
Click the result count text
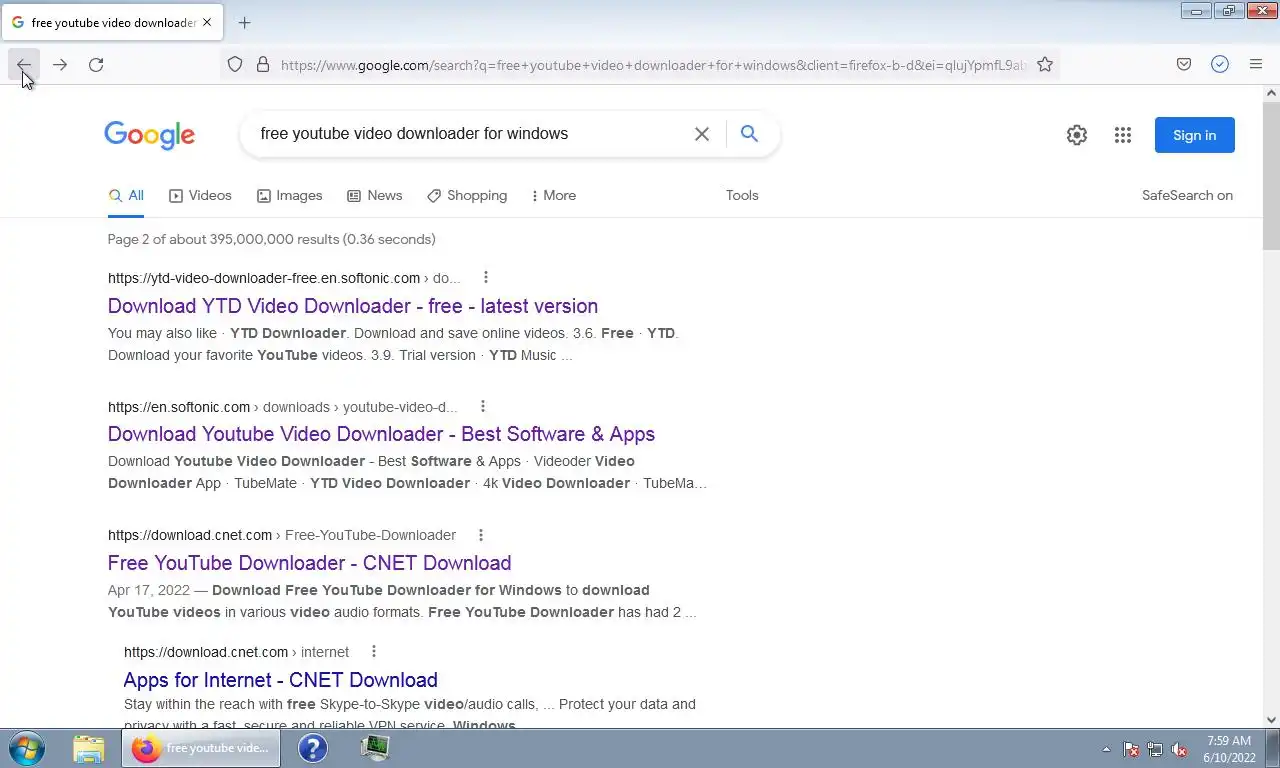point(272,239)
